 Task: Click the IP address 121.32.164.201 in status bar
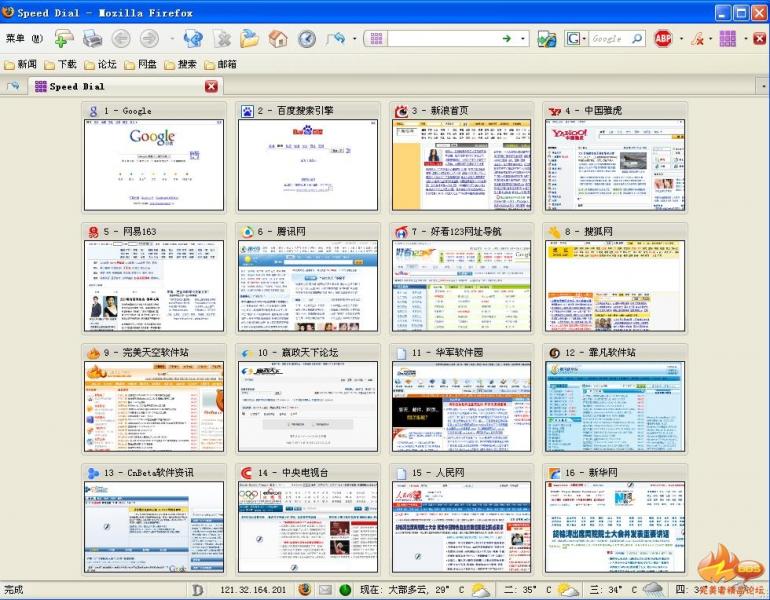(253, 590)
